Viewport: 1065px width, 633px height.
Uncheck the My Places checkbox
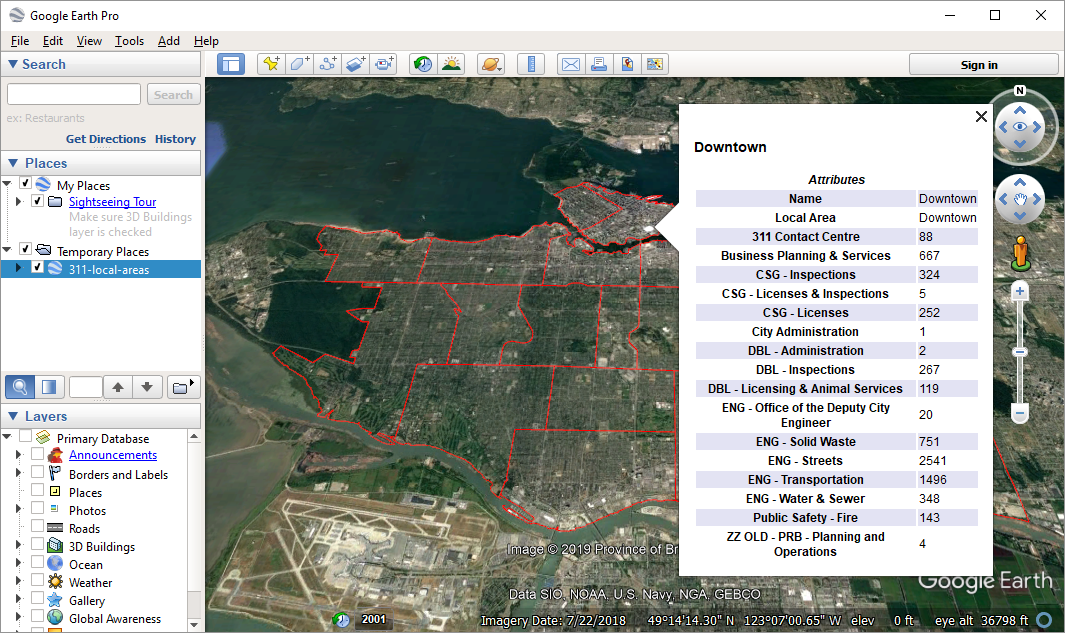(x=26, y=183)
